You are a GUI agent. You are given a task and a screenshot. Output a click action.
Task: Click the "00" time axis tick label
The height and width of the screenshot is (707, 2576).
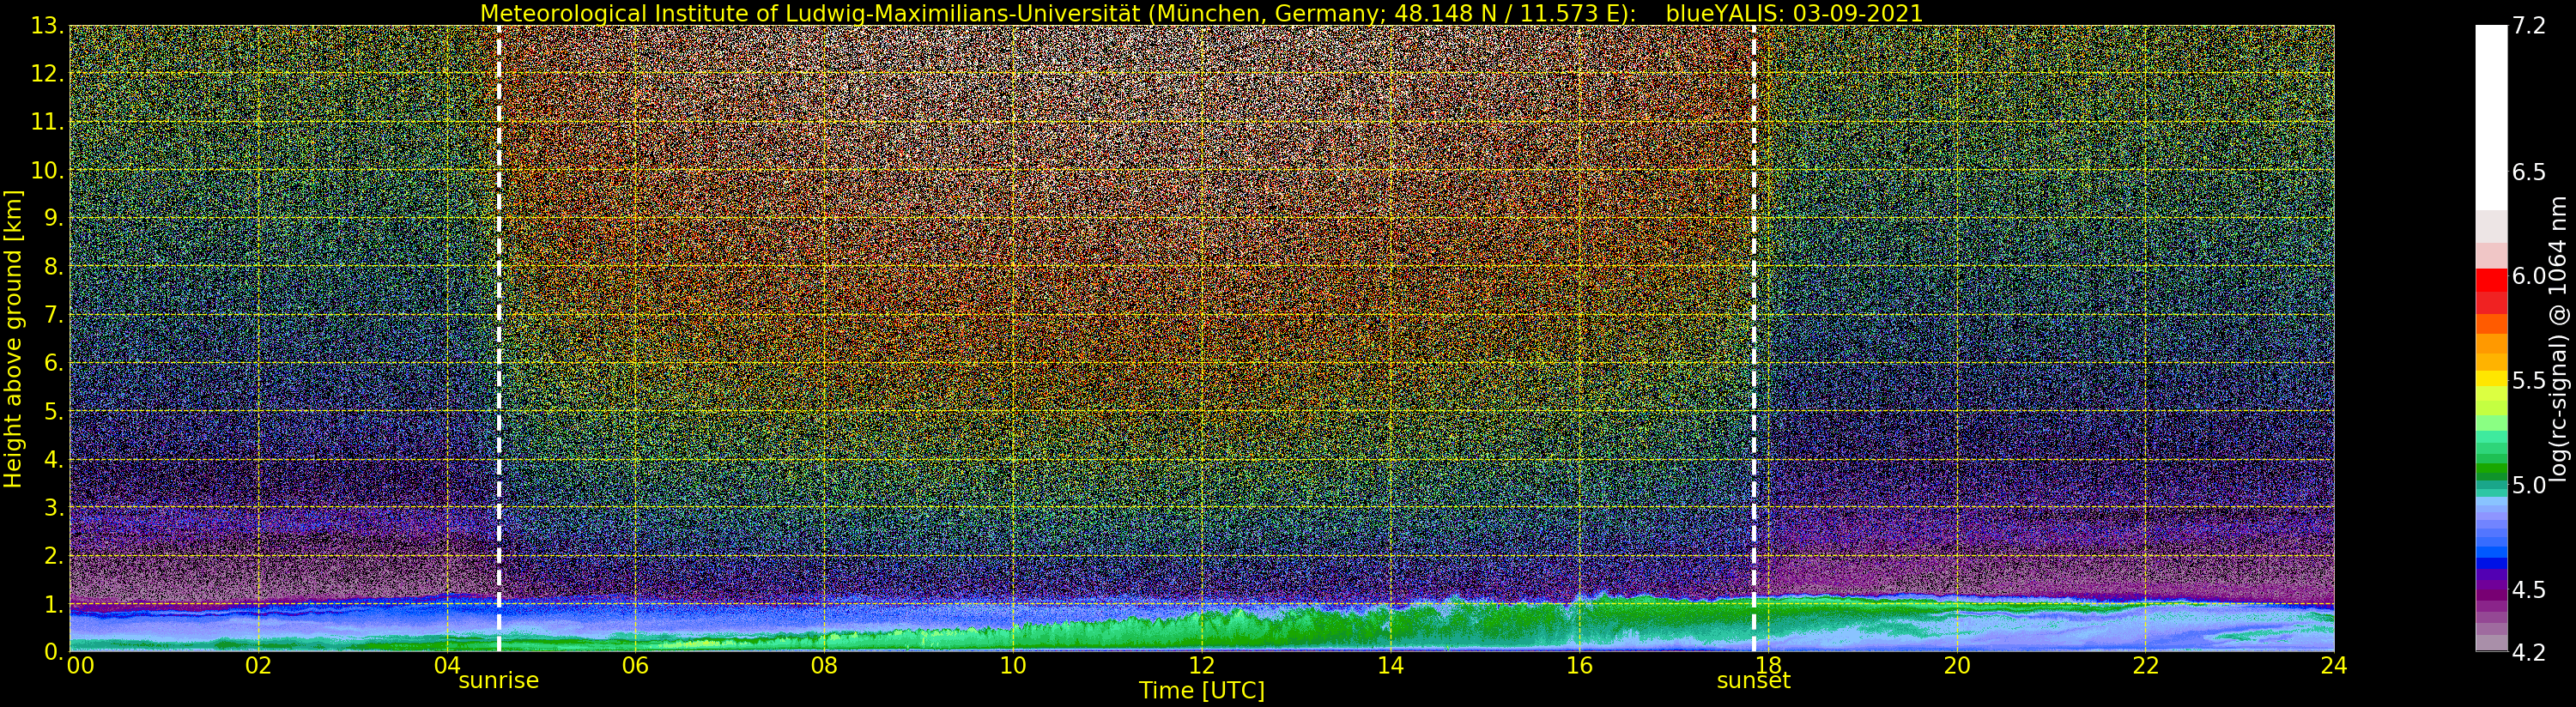80,666
